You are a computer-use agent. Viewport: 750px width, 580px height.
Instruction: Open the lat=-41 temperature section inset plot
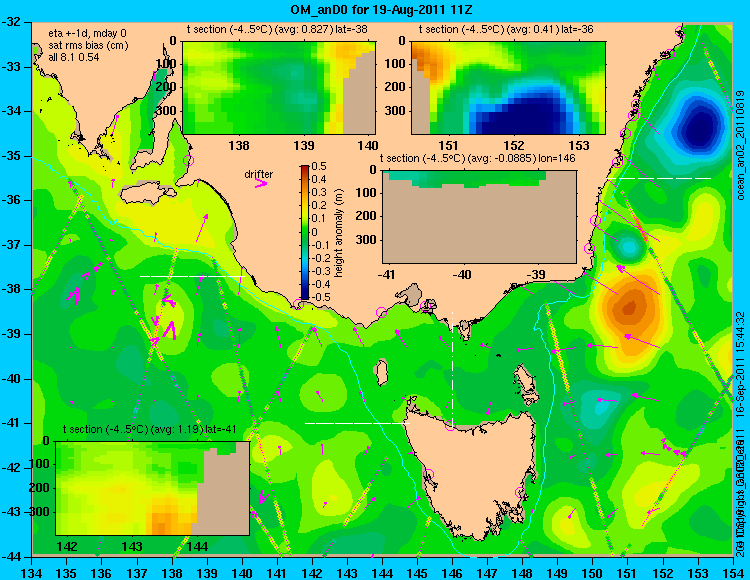pyautogui.click(x=153, y=488)
